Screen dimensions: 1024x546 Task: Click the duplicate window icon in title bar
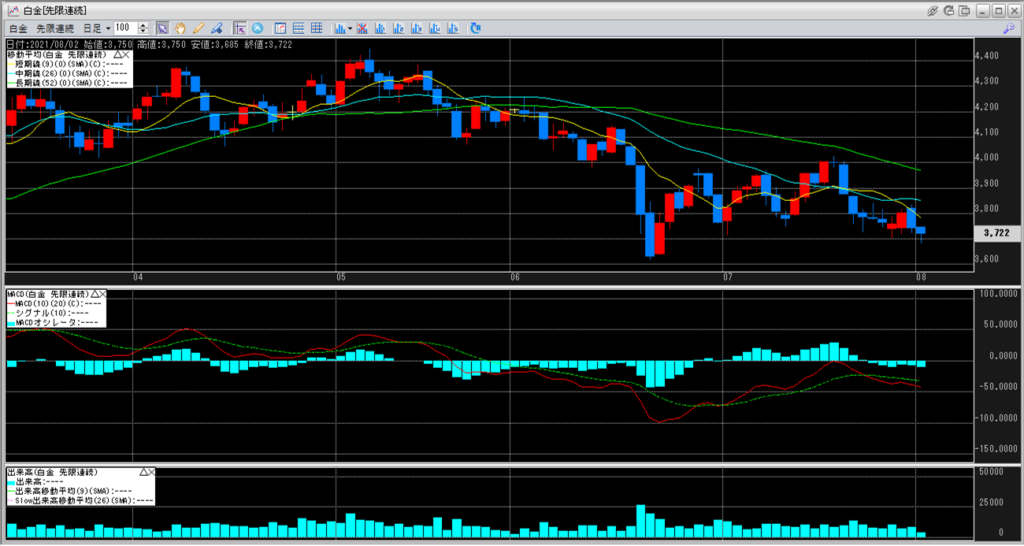(965, 10)
